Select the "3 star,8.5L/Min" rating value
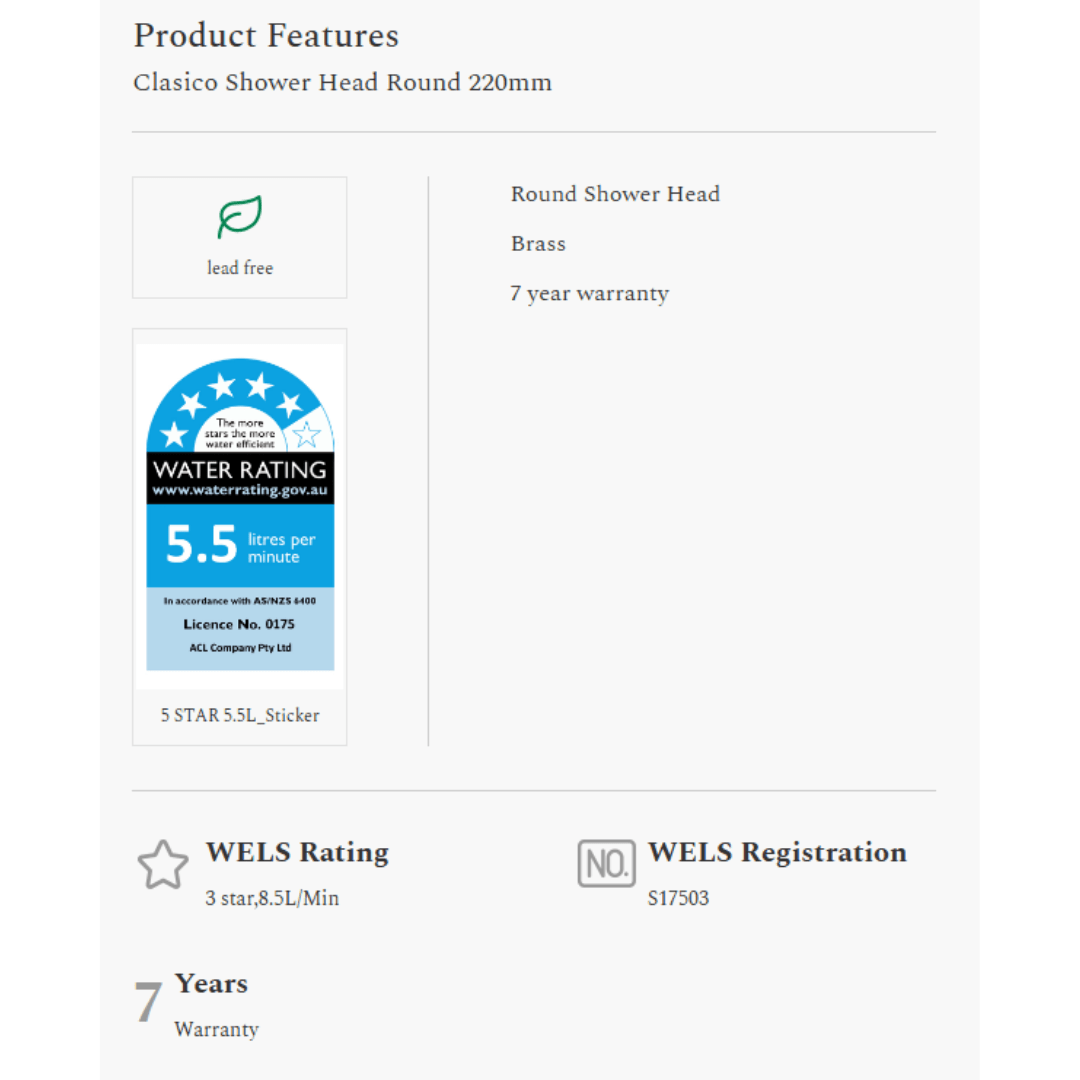Image resolution: width=1080 pixels, height=1080 pixels. coord(272,898)
